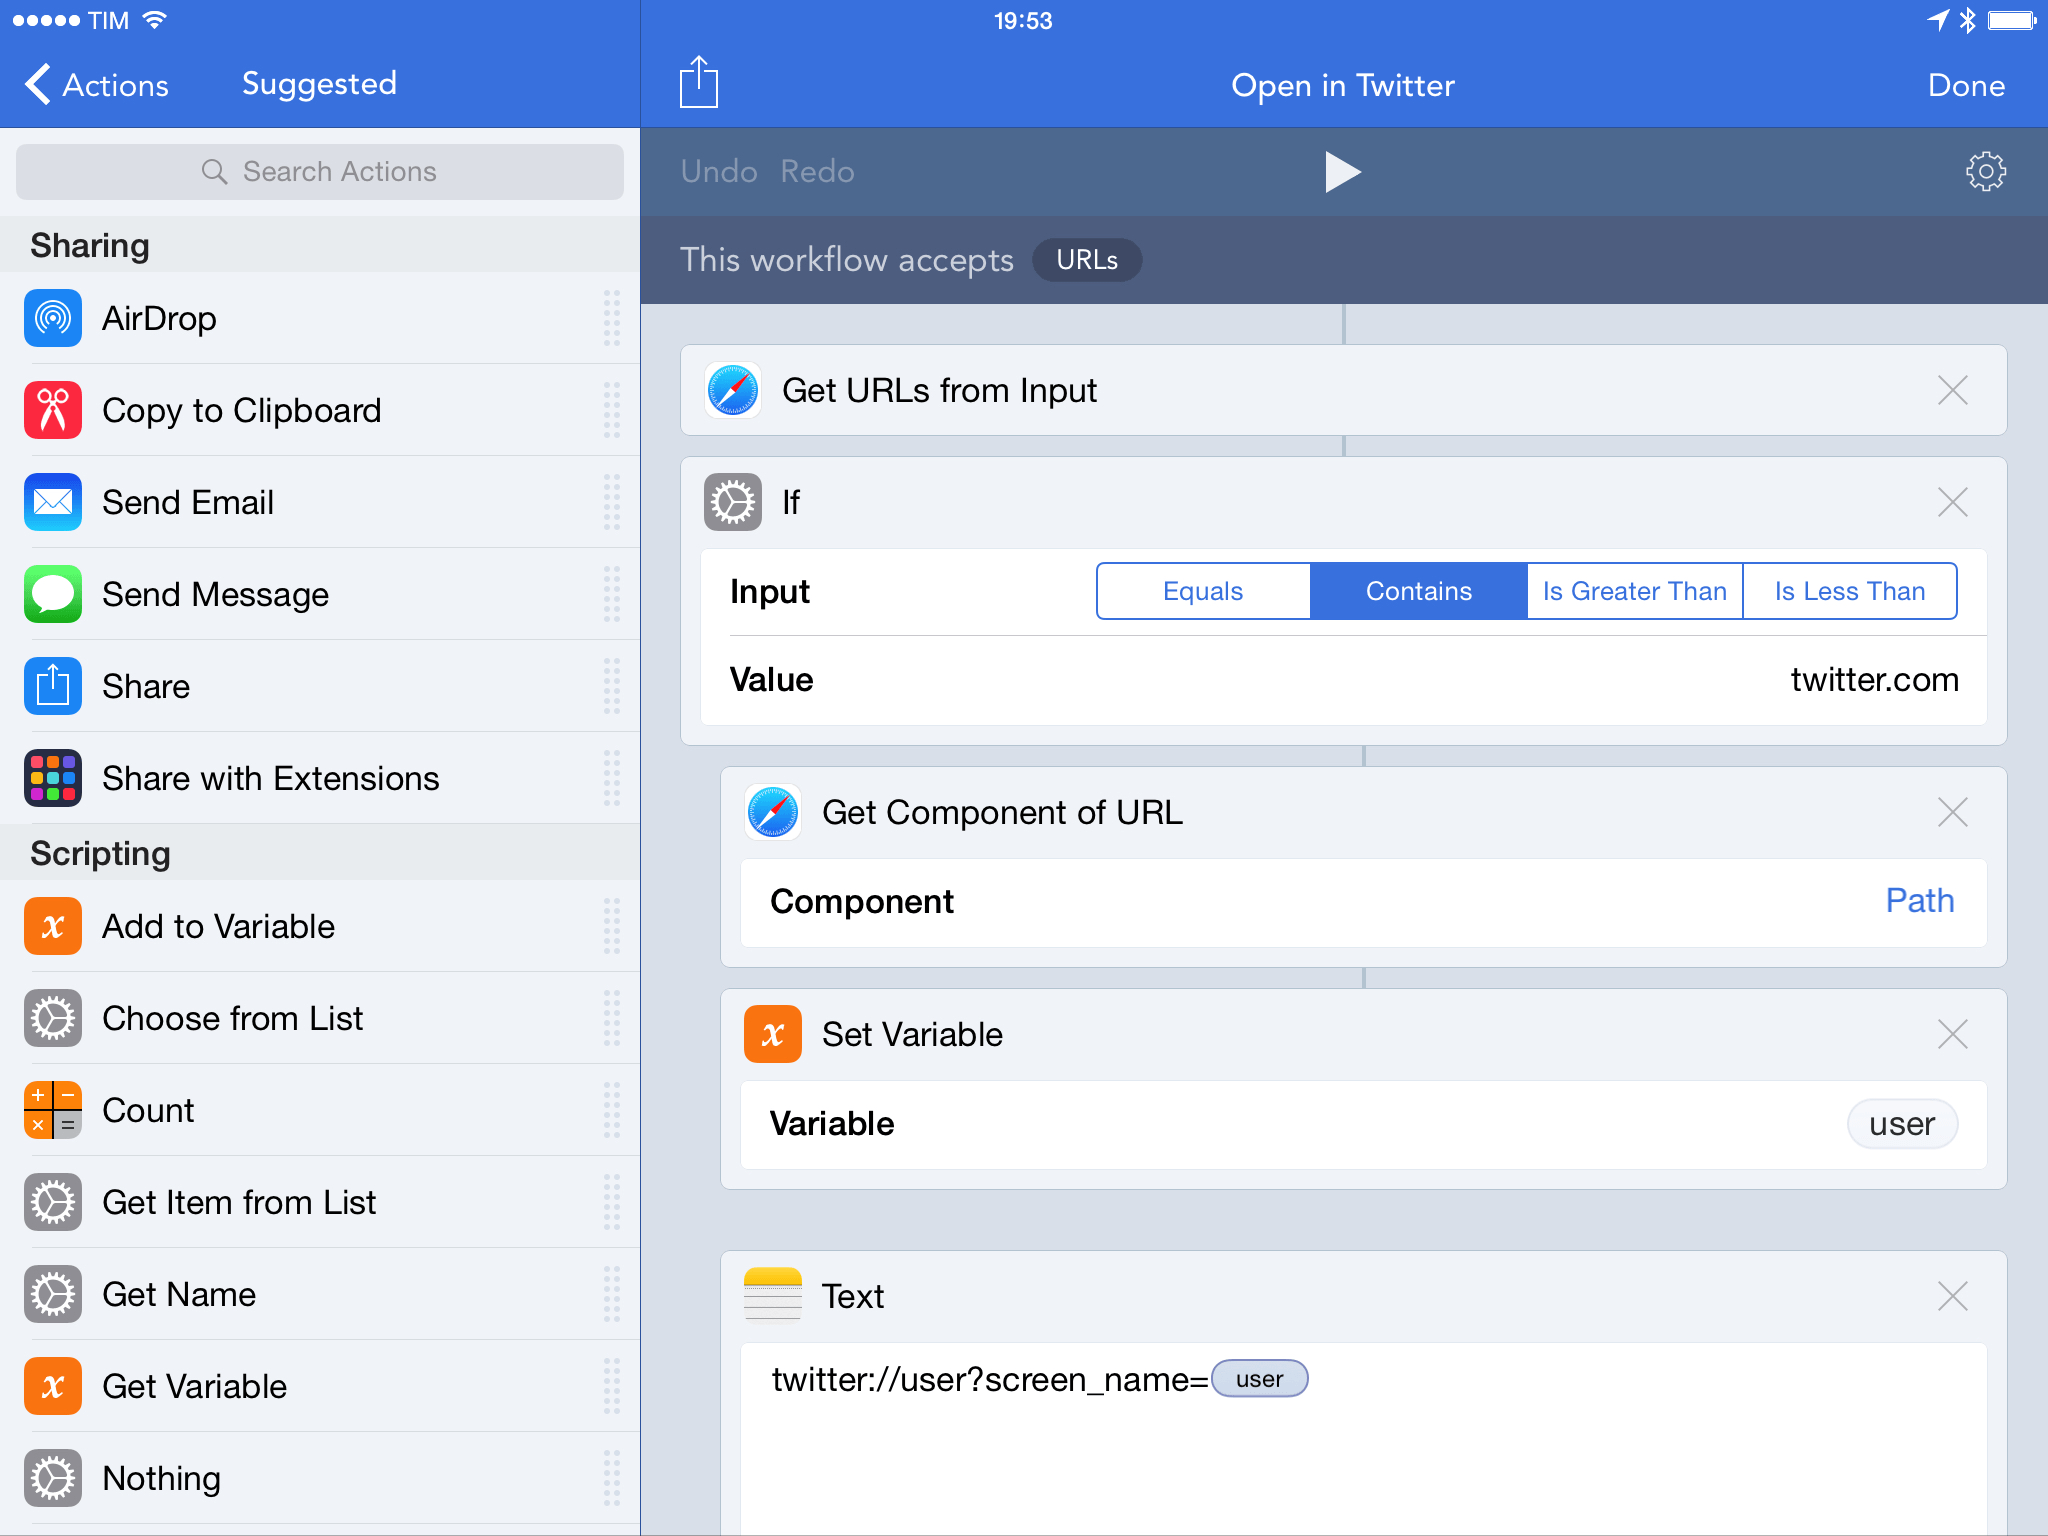Edit the Value field twitter.com
Viewport: 2048px width, 1536px height.
[1874, 680]
